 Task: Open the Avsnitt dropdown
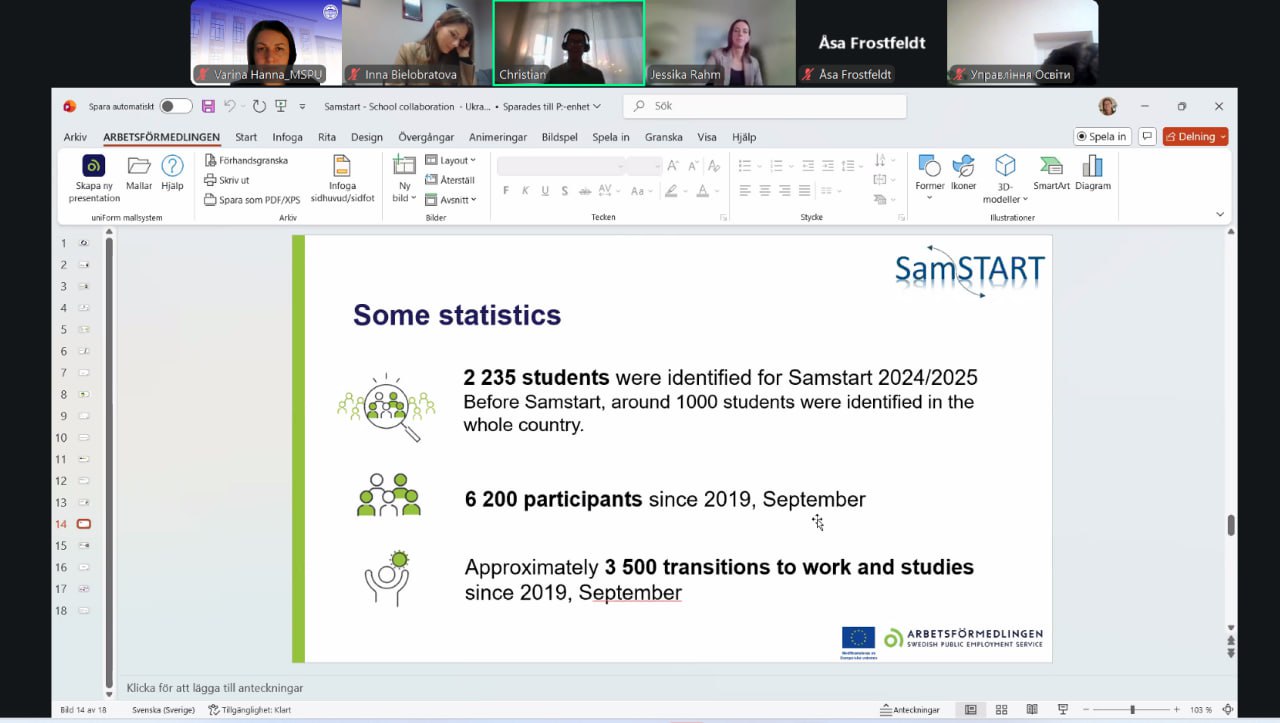451,200
